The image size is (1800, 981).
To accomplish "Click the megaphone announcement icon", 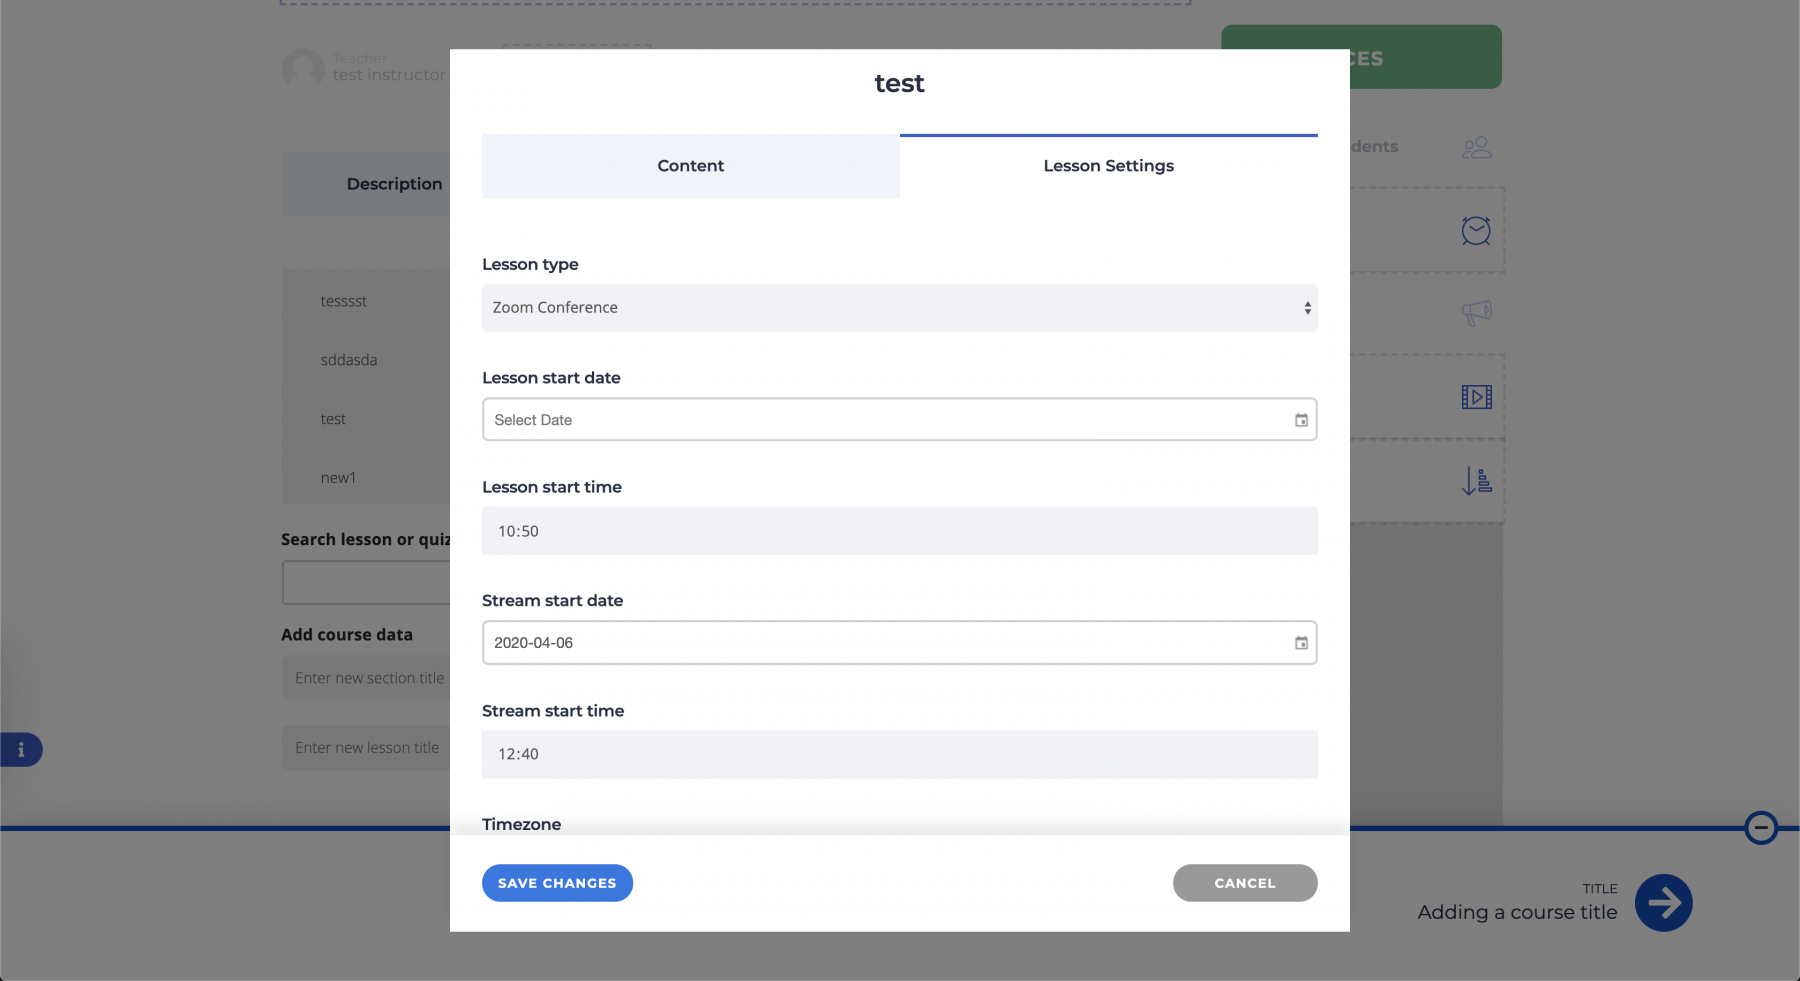I will pyautogui.click(x=1476, y=313).
